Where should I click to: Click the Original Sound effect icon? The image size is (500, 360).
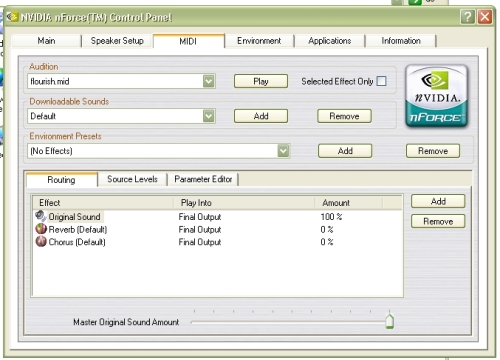[41, 216]
